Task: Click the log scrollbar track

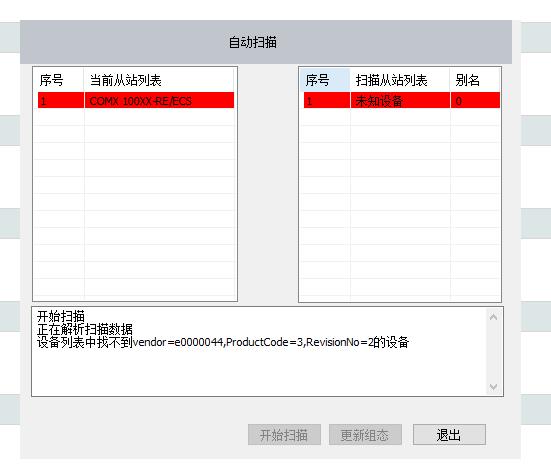Action: [493, 352]
